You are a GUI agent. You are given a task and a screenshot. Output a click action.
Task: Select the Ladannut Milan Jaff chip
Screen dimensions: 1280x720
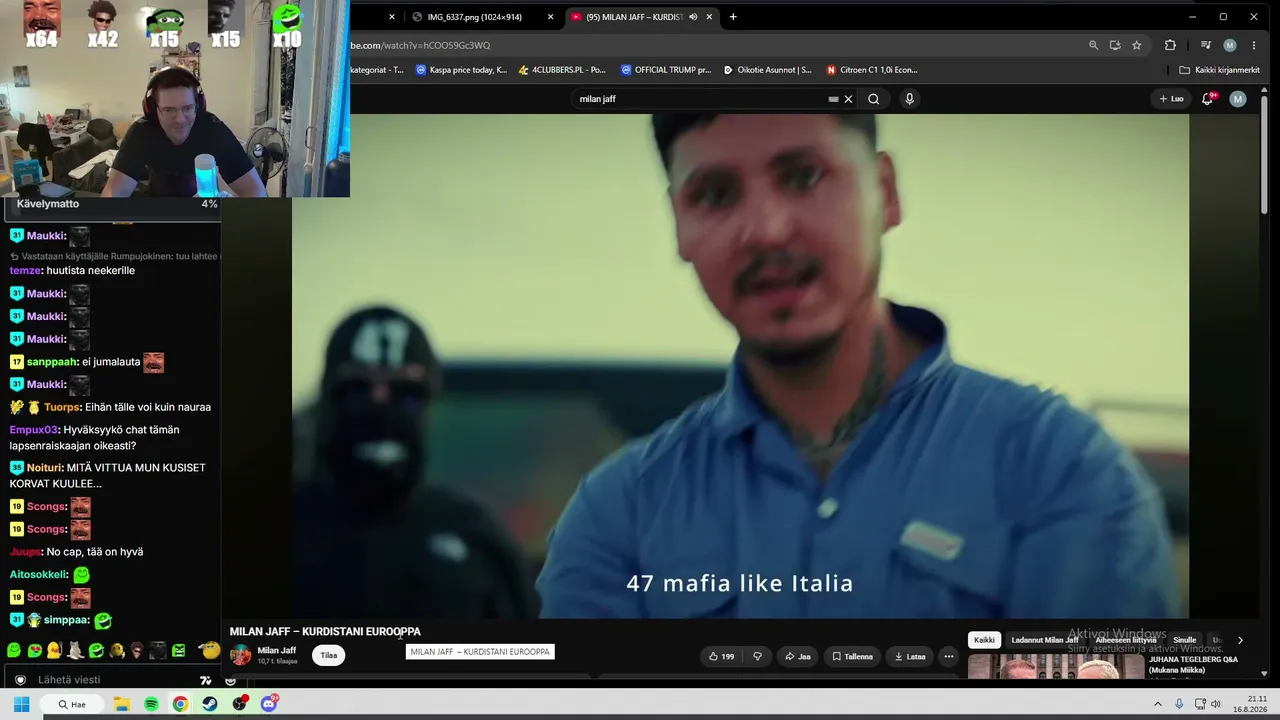1045,640
